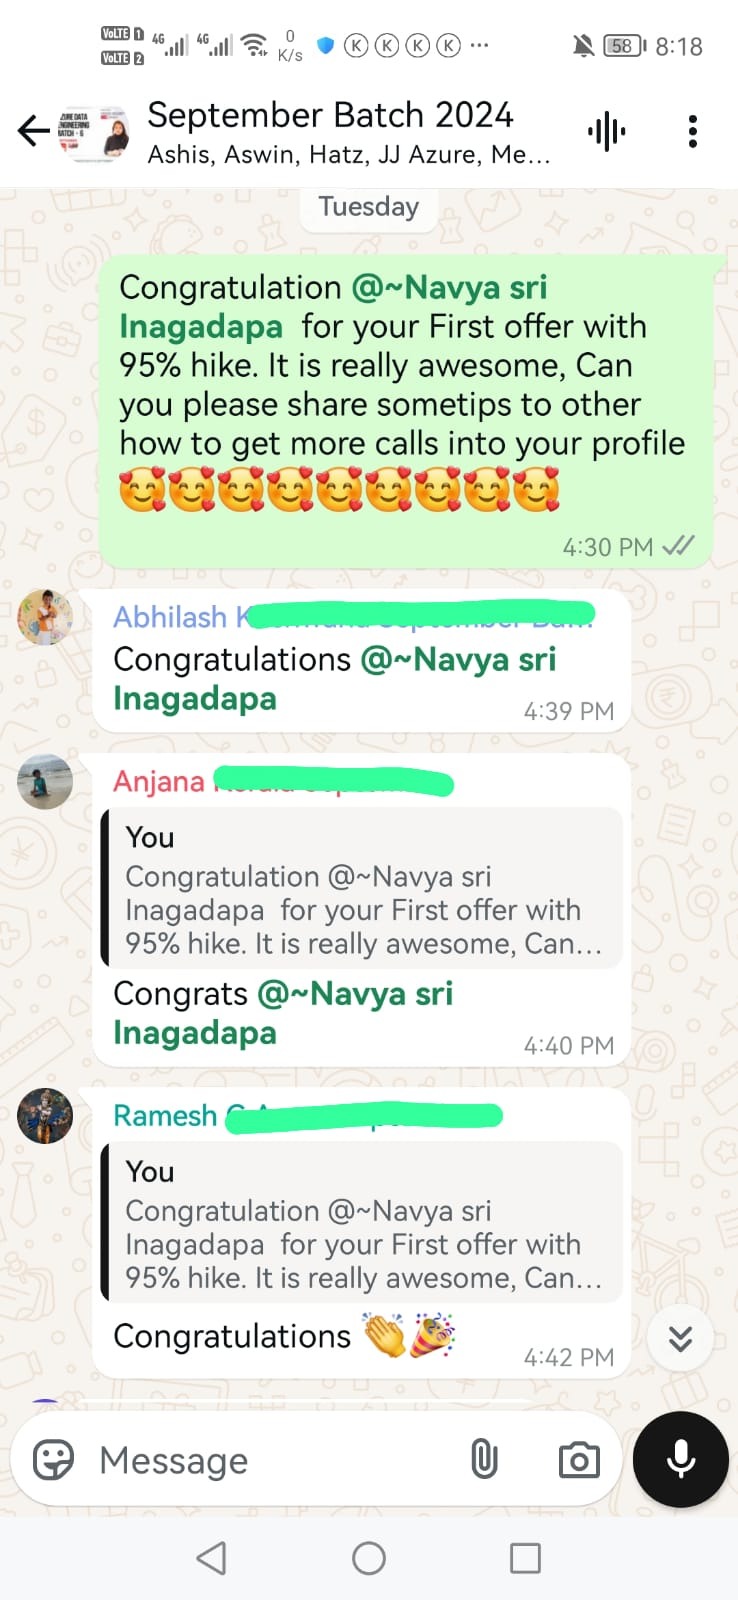The height and width of the screenshot is (1600, 738).
Task: Tap Android back triangle navigation button
Action: point(211,1558)
